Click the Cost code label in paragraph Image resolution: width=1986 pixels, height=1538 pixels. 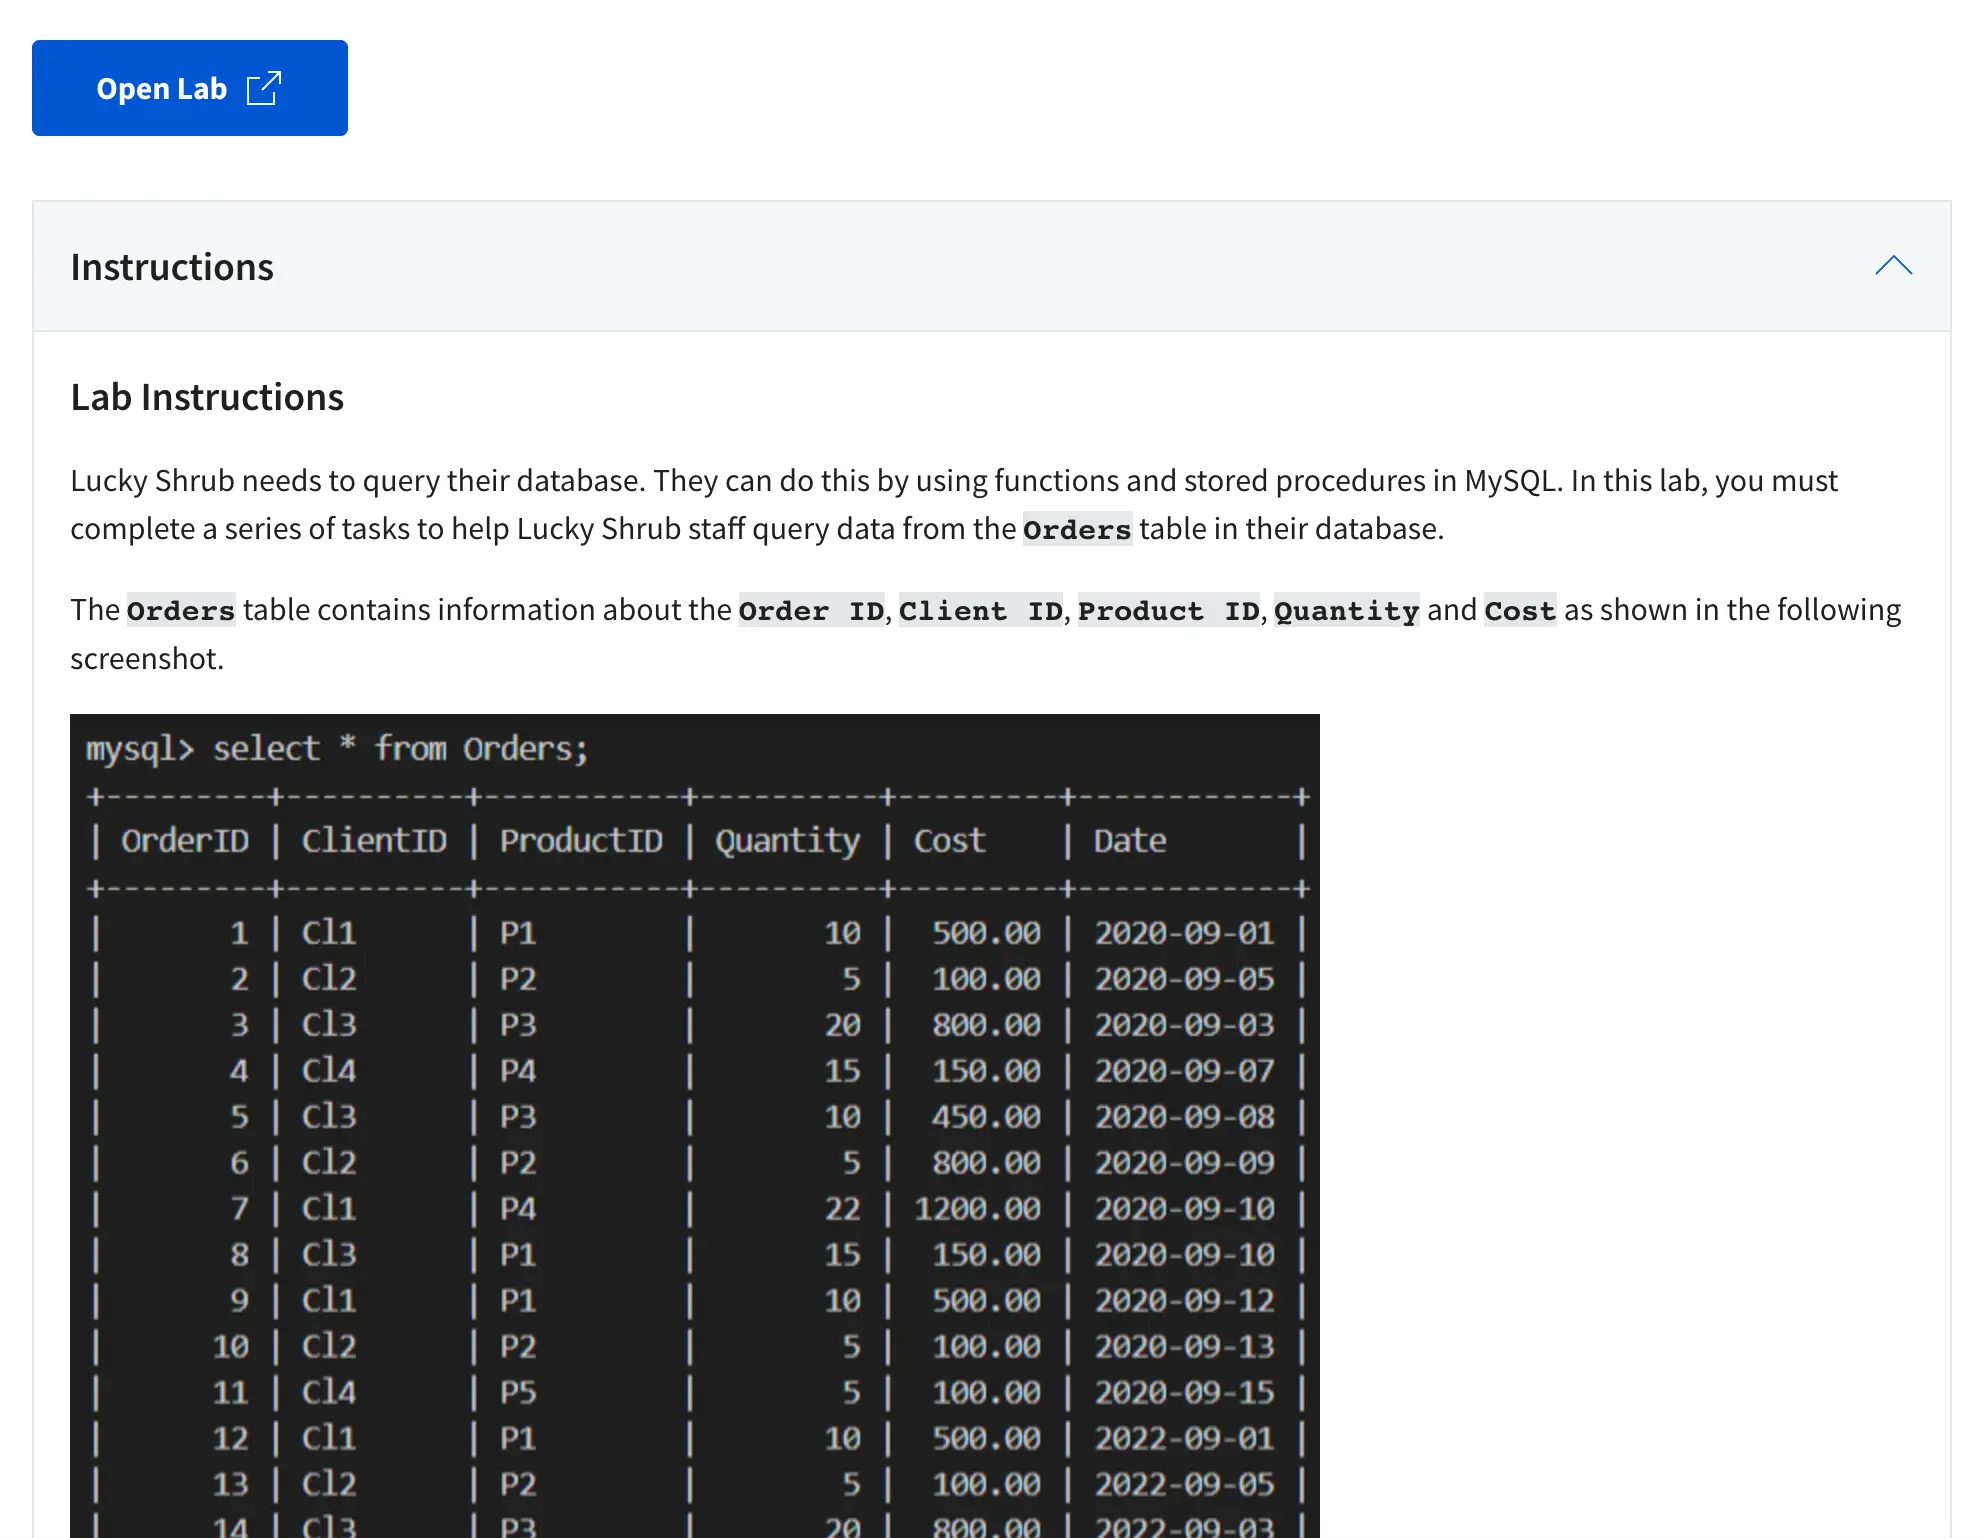coord(1519,610)
